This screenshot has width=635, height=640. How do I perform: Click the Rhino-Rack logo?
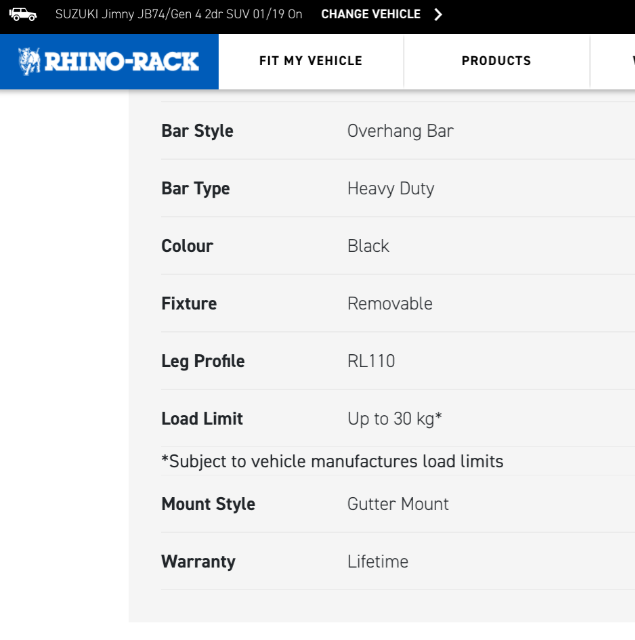pyautogui.click(x=109, y=62)
